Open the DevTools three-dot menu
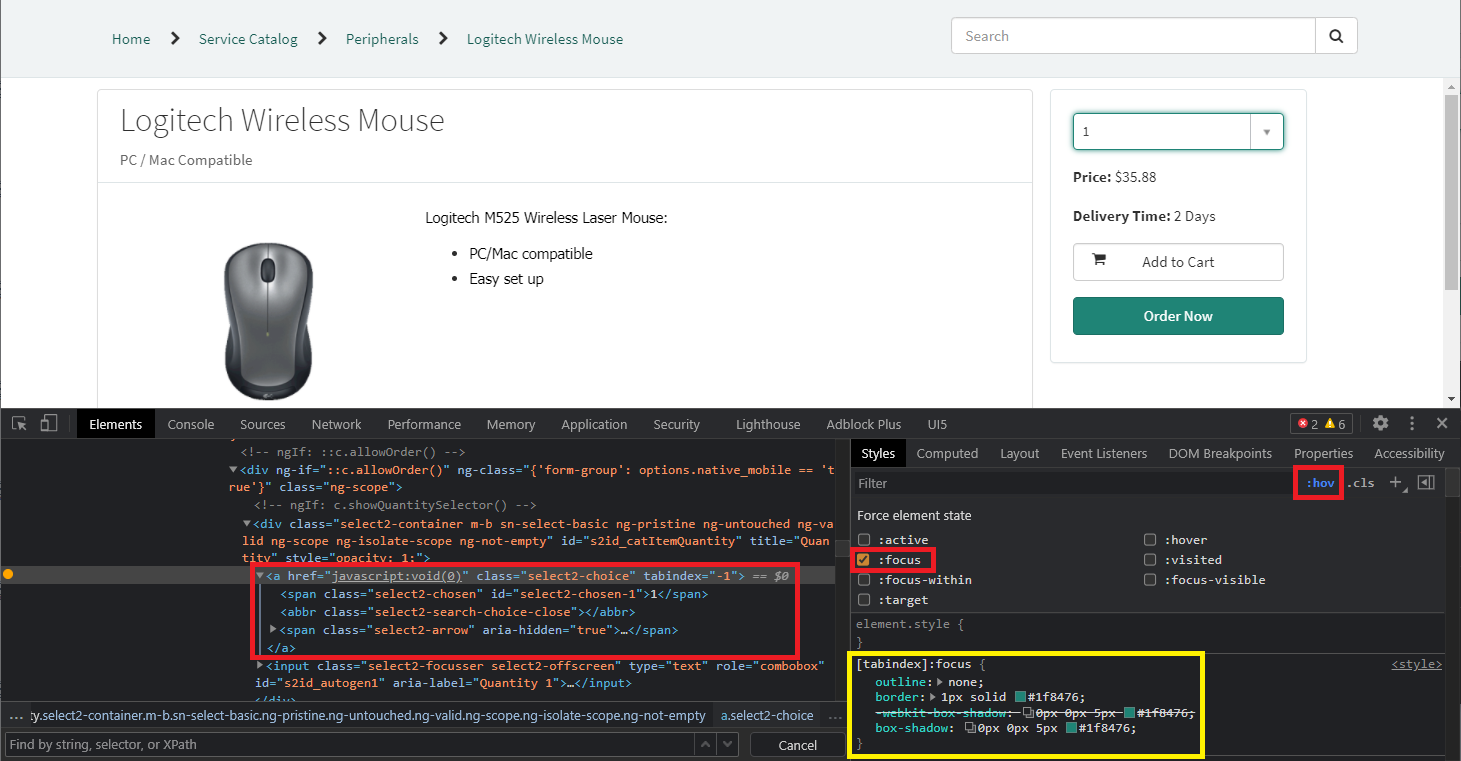This screenshot has height=761, width=1461. pos(1412,424)
